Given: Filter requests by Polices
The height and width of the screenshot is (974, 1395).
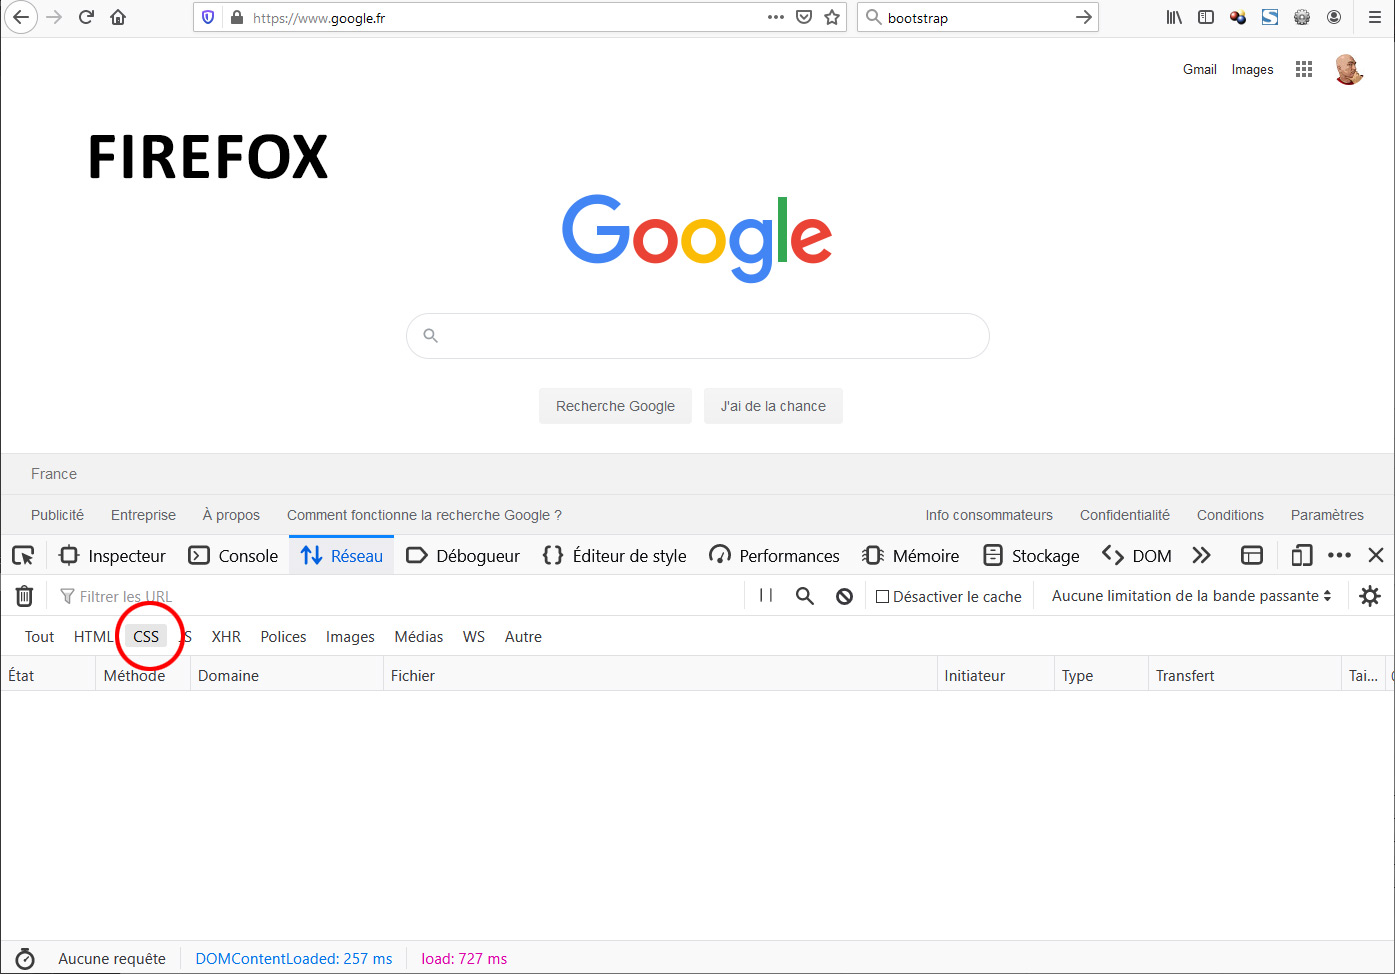Looking at the screenshot, I should (283, 636).
